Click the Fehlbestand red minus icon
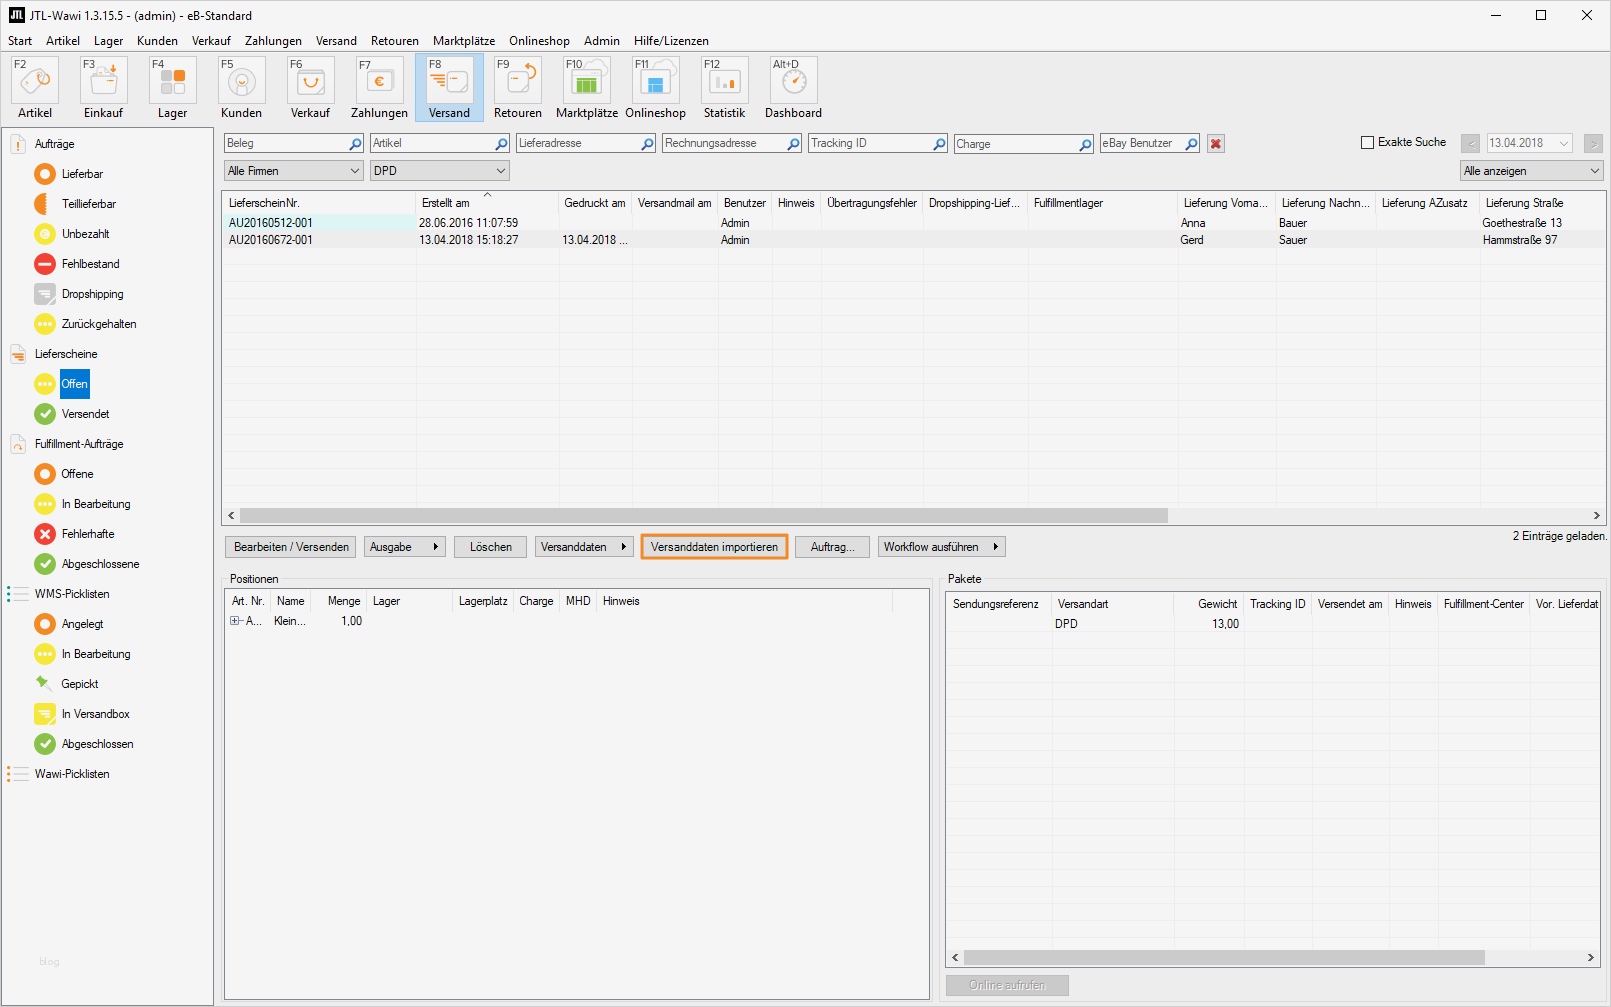 coord(45,264)
